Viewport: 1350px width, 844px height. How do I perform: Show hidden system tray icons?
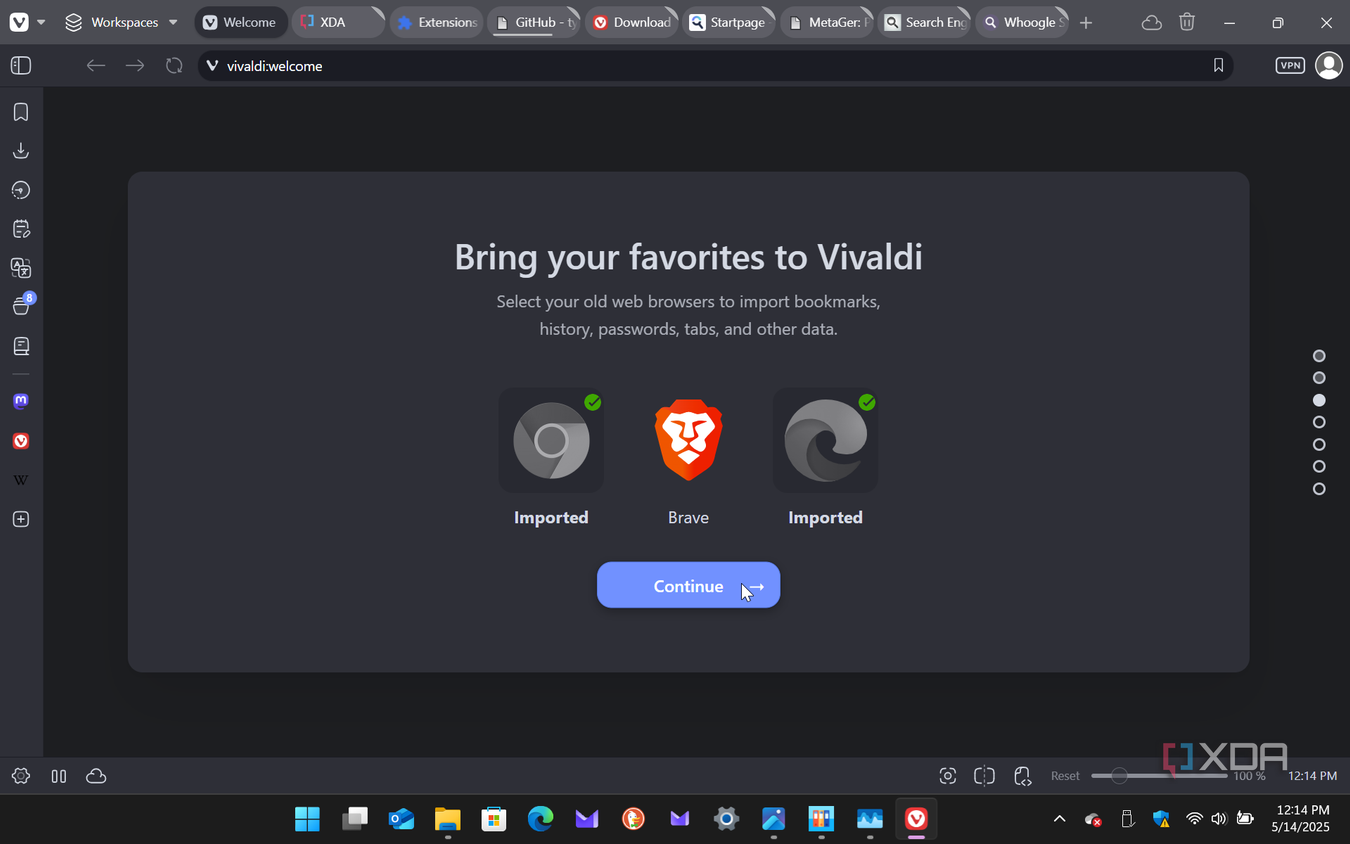point(1060,819)
